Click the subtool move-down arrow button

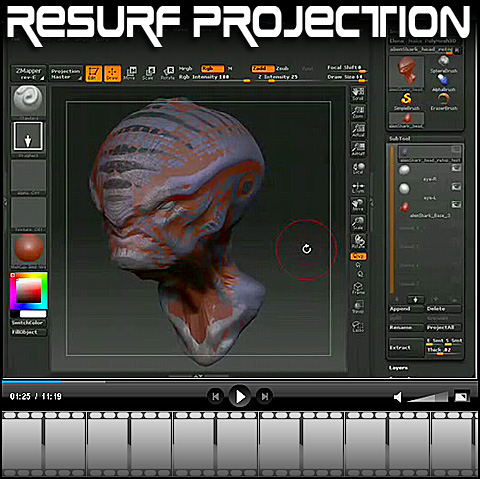tap(416, 299)
